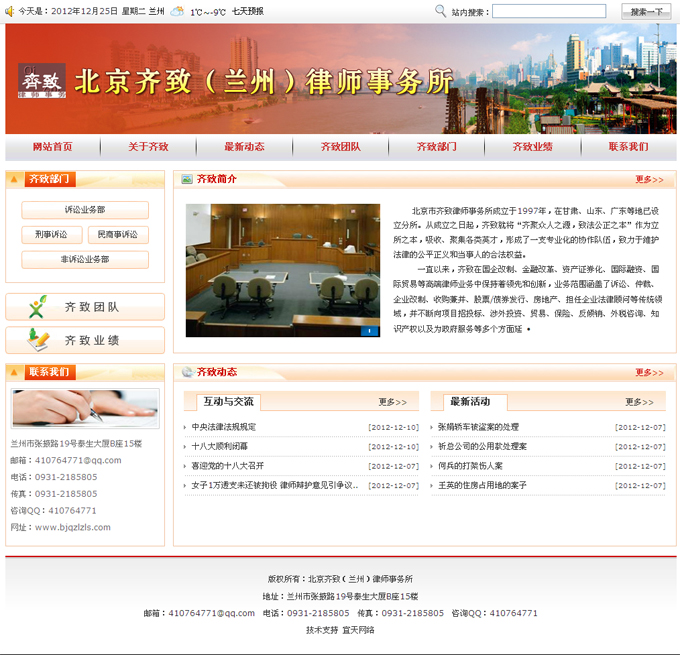Viewport: 680px width, 655px height.
Task: Open 关于齐致 navigation item
Action: (x=148, y=147)
